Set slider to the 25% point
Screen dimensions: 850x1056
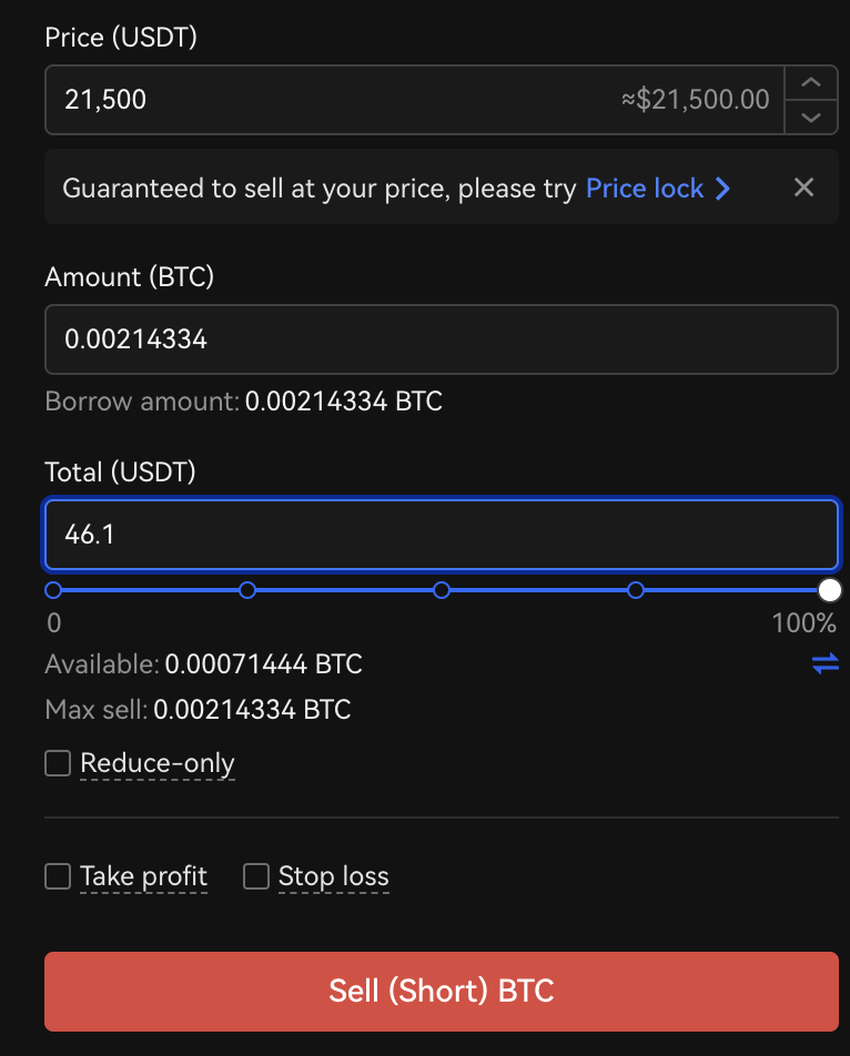[x=248, y=590]
